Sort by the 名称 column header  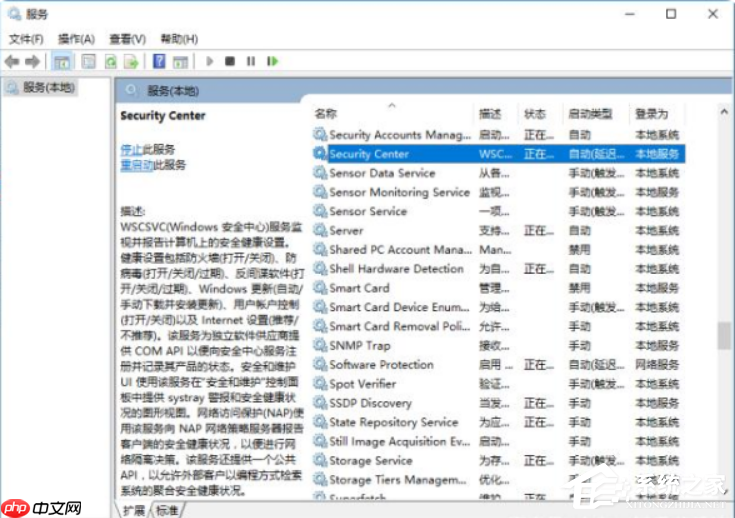[x=326, y=113]
